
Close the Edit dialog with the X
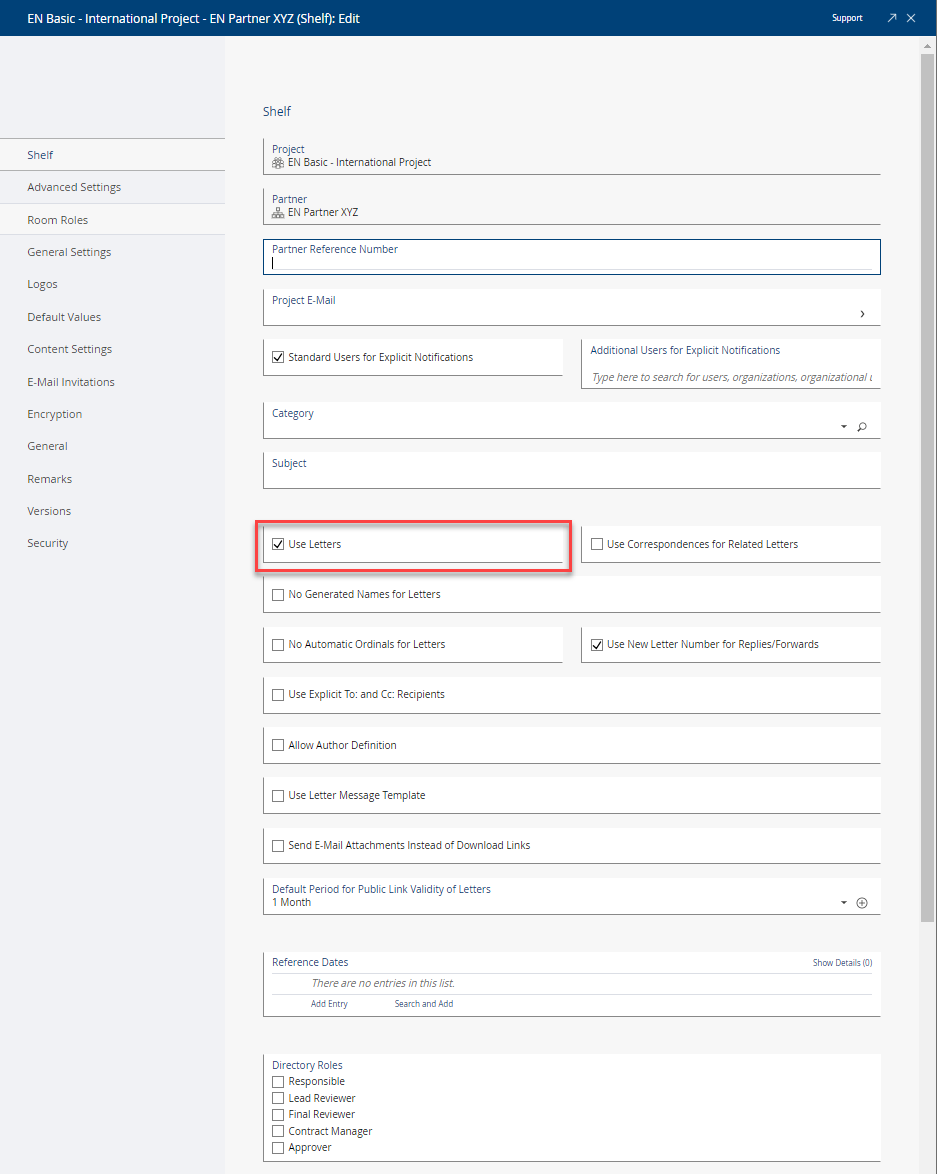coord(911,18)
